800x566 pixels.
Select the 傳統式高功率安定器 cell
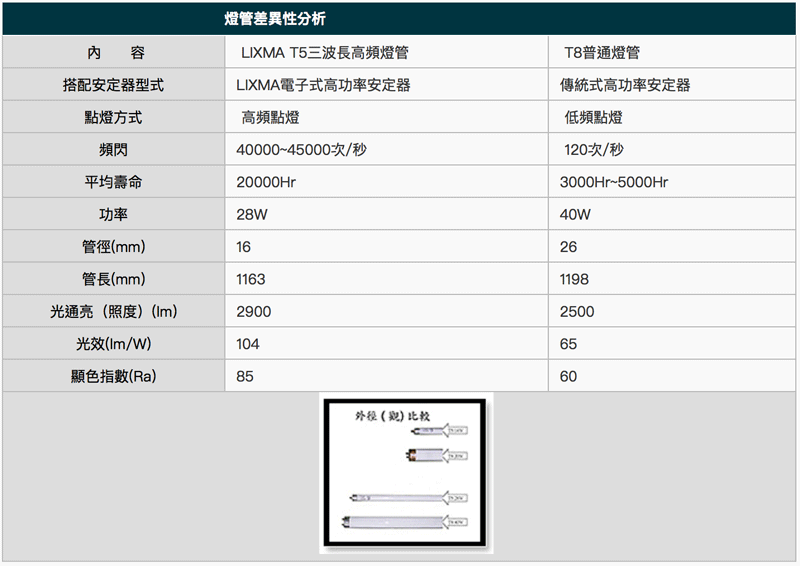click(625, 85)
